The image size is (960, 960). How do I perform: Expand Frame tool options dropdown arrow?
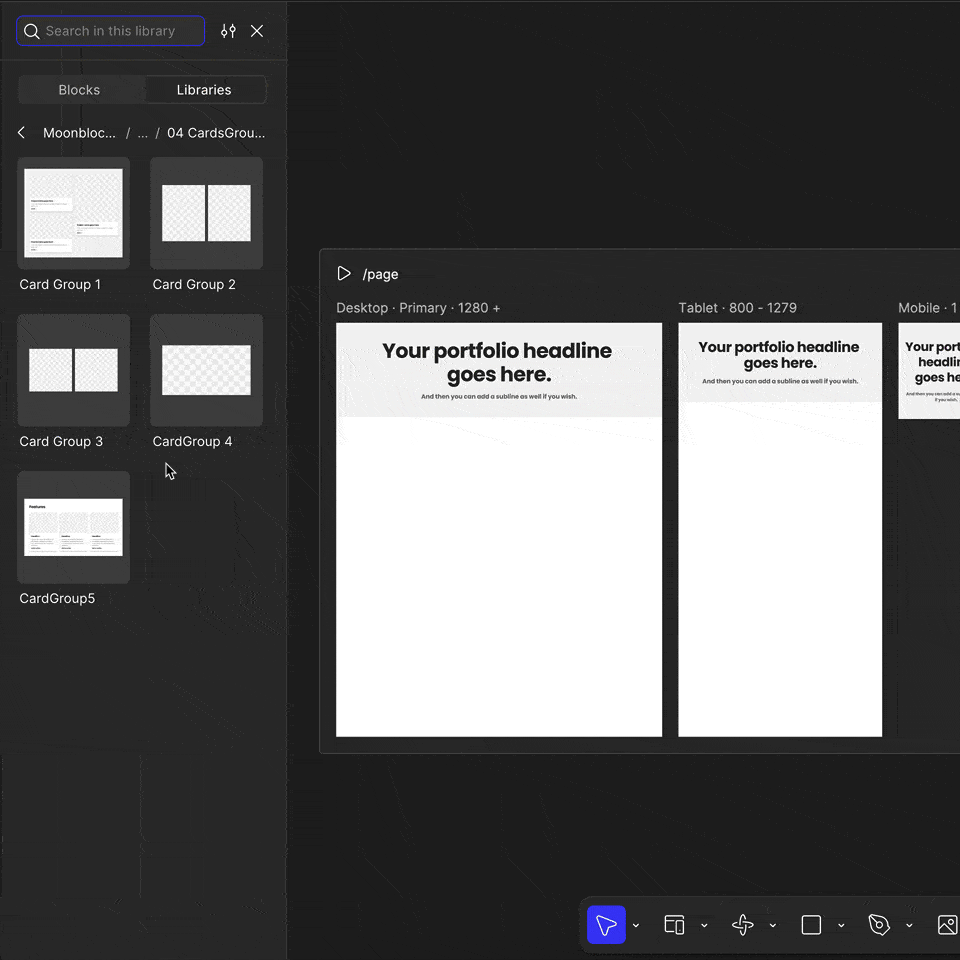point(704,925)
